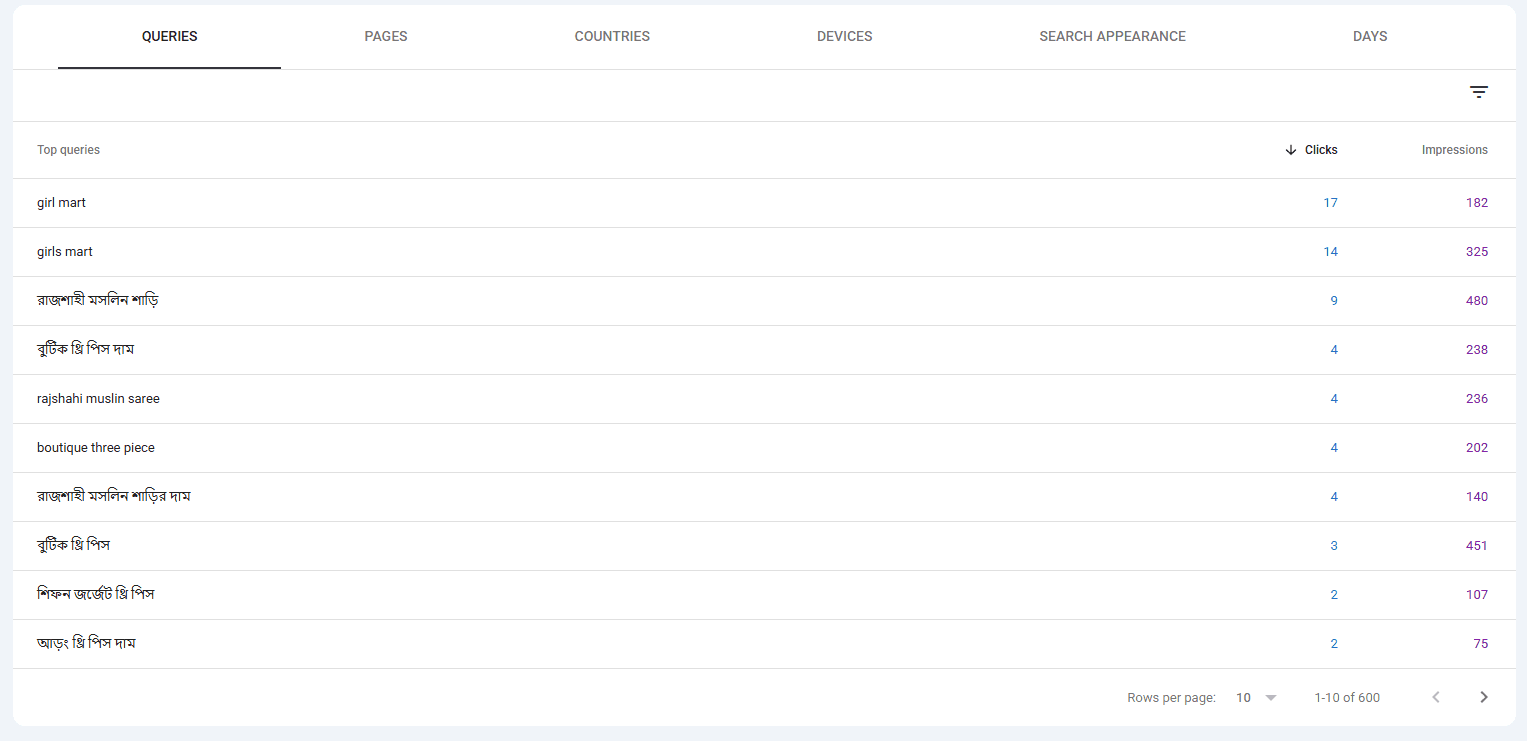Open the 'boutique three piece' query
The image size is (1527, 741).
(x=96, y=448)
